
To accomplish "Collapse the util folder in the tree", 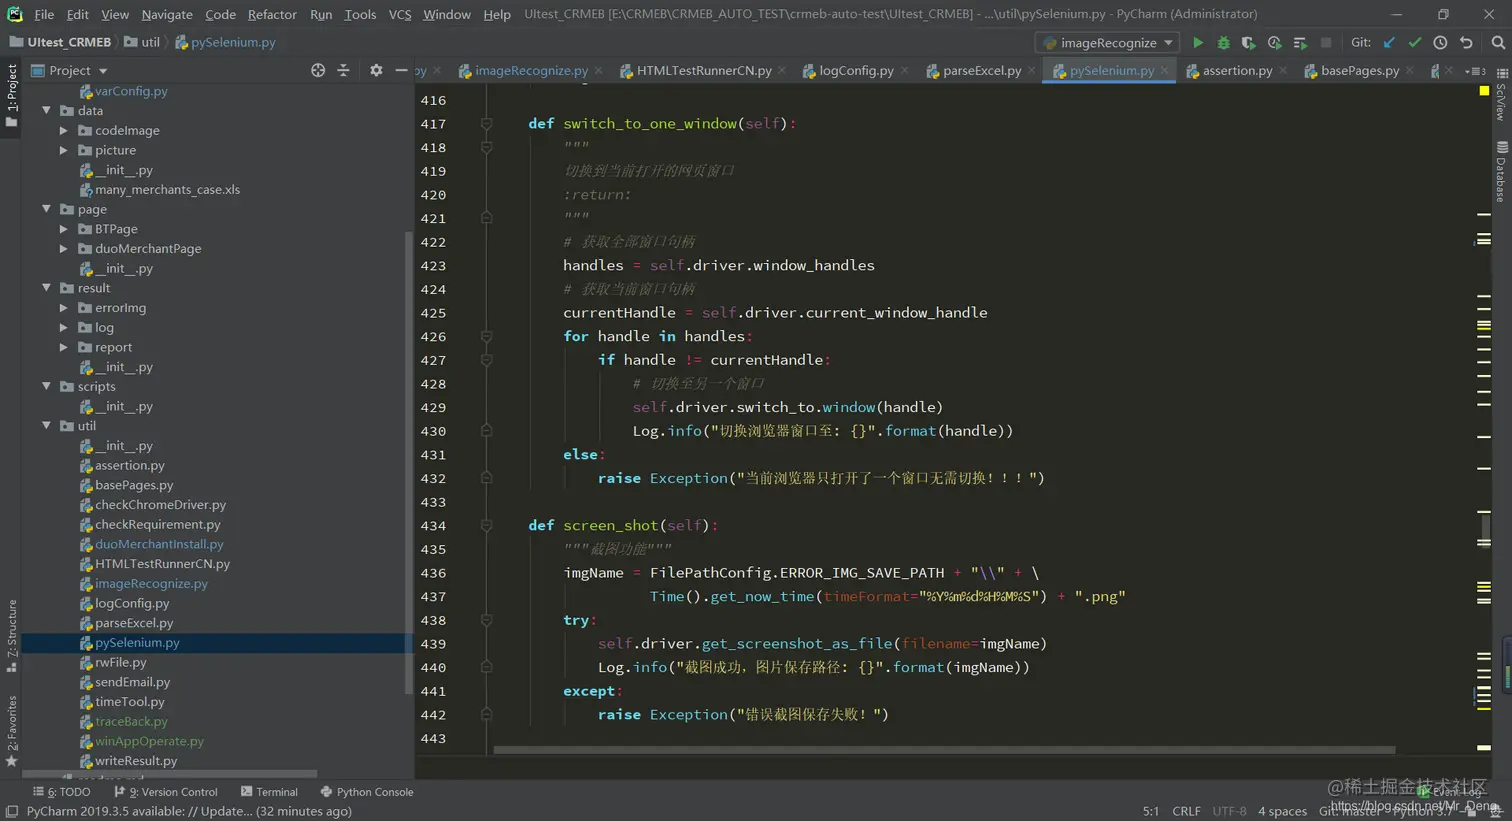I will (x=47, y=426).
